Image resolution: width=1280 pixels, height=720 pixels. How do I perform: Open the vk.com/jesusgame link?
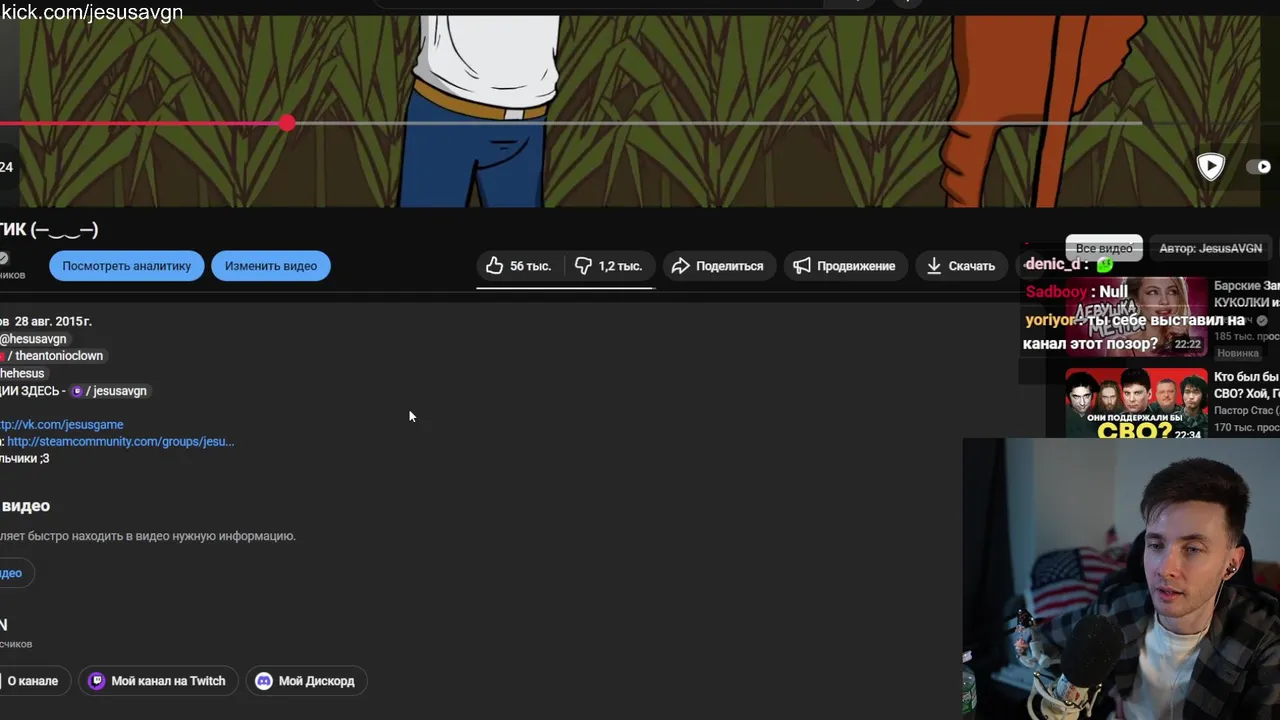[62, 424]
